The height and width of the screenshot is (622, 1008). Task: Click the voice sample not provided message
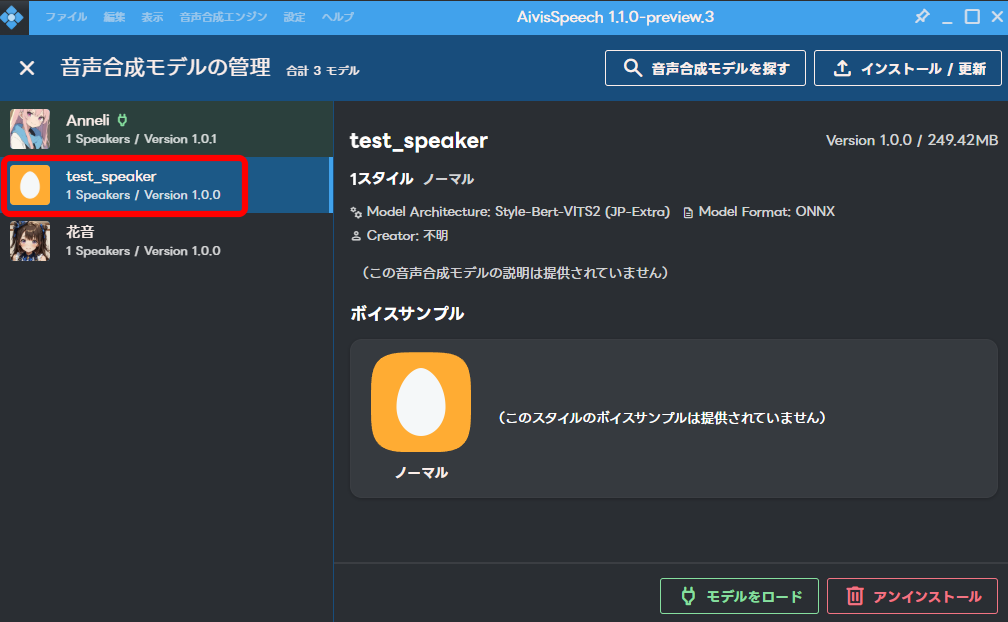pos(662,418)
